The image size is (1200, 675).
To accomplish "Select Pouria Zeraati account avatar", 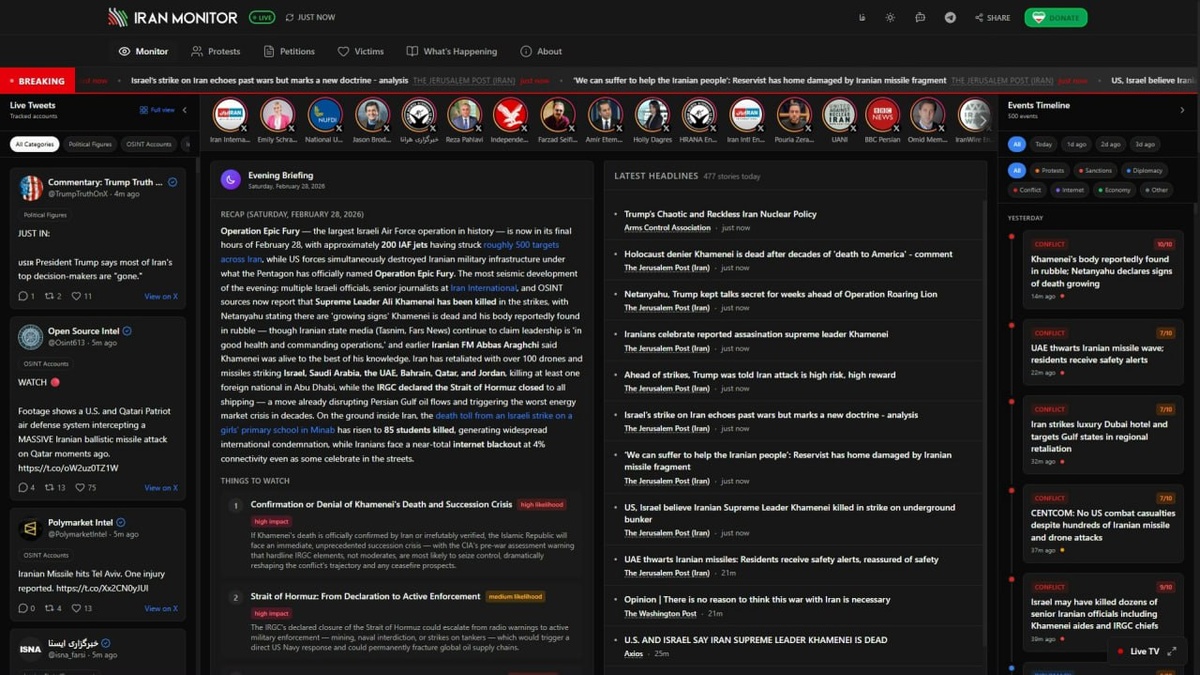I will pyautogui.click(x=794, y=116).
